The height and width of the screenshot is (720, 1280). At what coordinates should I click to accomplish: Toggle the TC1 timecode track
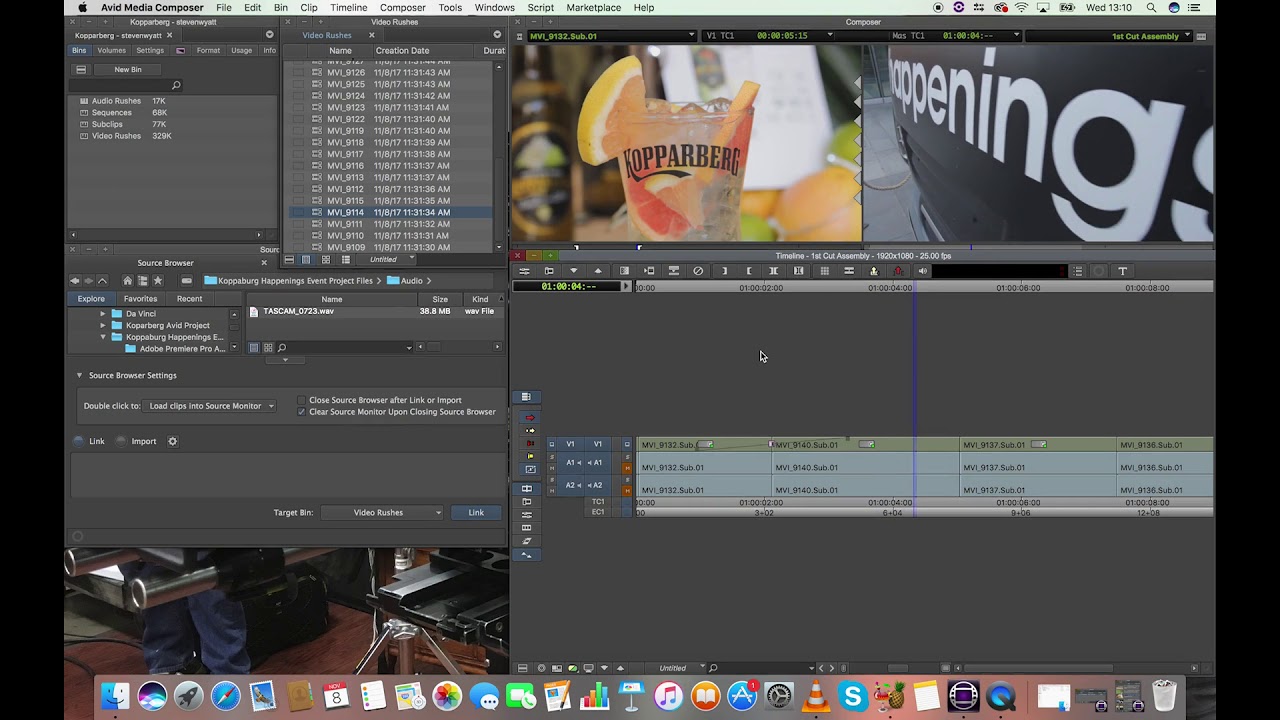coord(598,502)
